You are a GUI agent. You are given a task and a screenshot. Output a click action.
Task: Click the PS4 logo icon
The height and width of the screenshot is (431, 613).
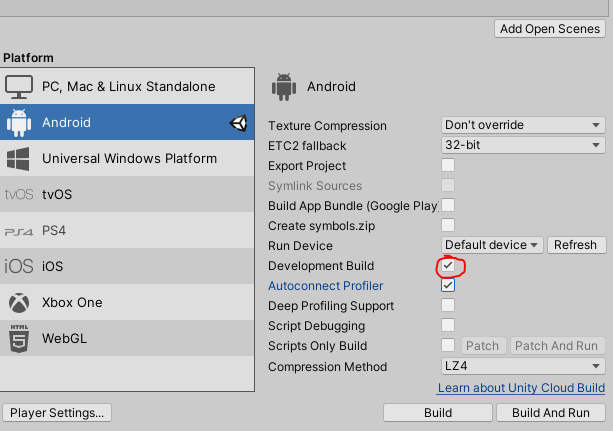click(19, 232)
